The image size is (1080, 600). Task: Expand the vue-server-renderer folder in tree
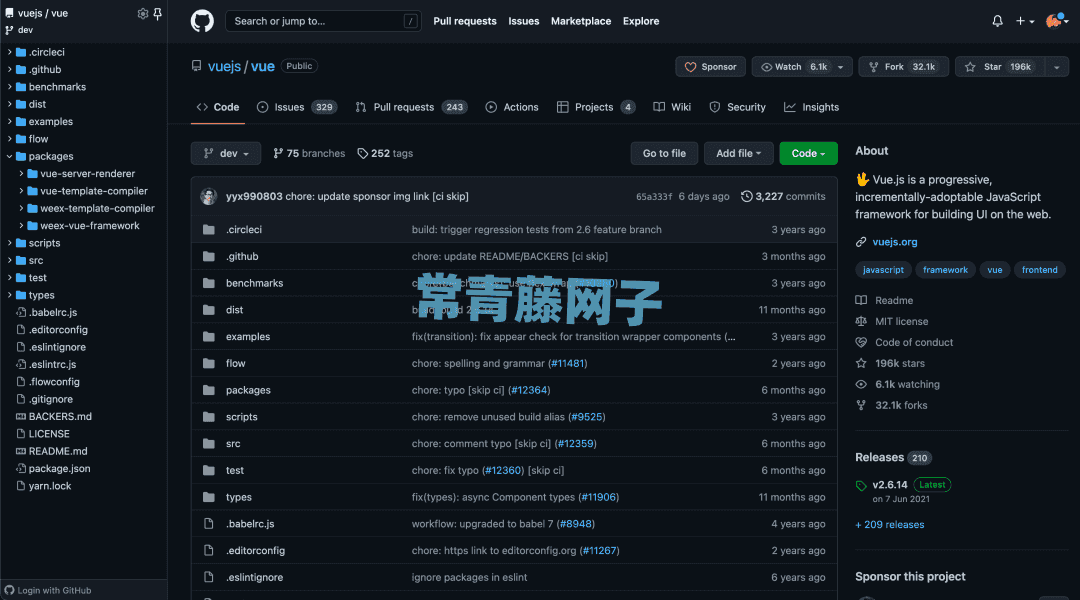coord(21,174)
